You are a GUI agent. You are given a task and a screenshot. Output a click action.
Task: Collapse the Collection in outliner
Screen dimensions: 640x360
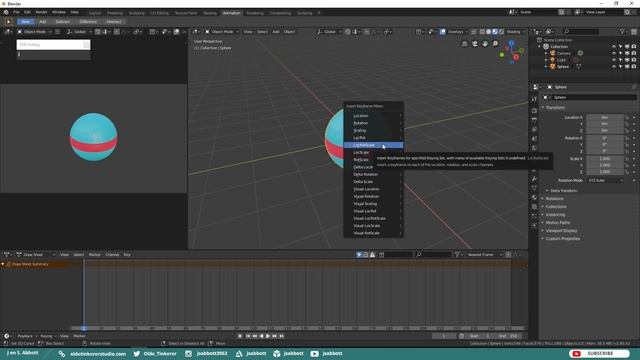click(x=539, y=47)
